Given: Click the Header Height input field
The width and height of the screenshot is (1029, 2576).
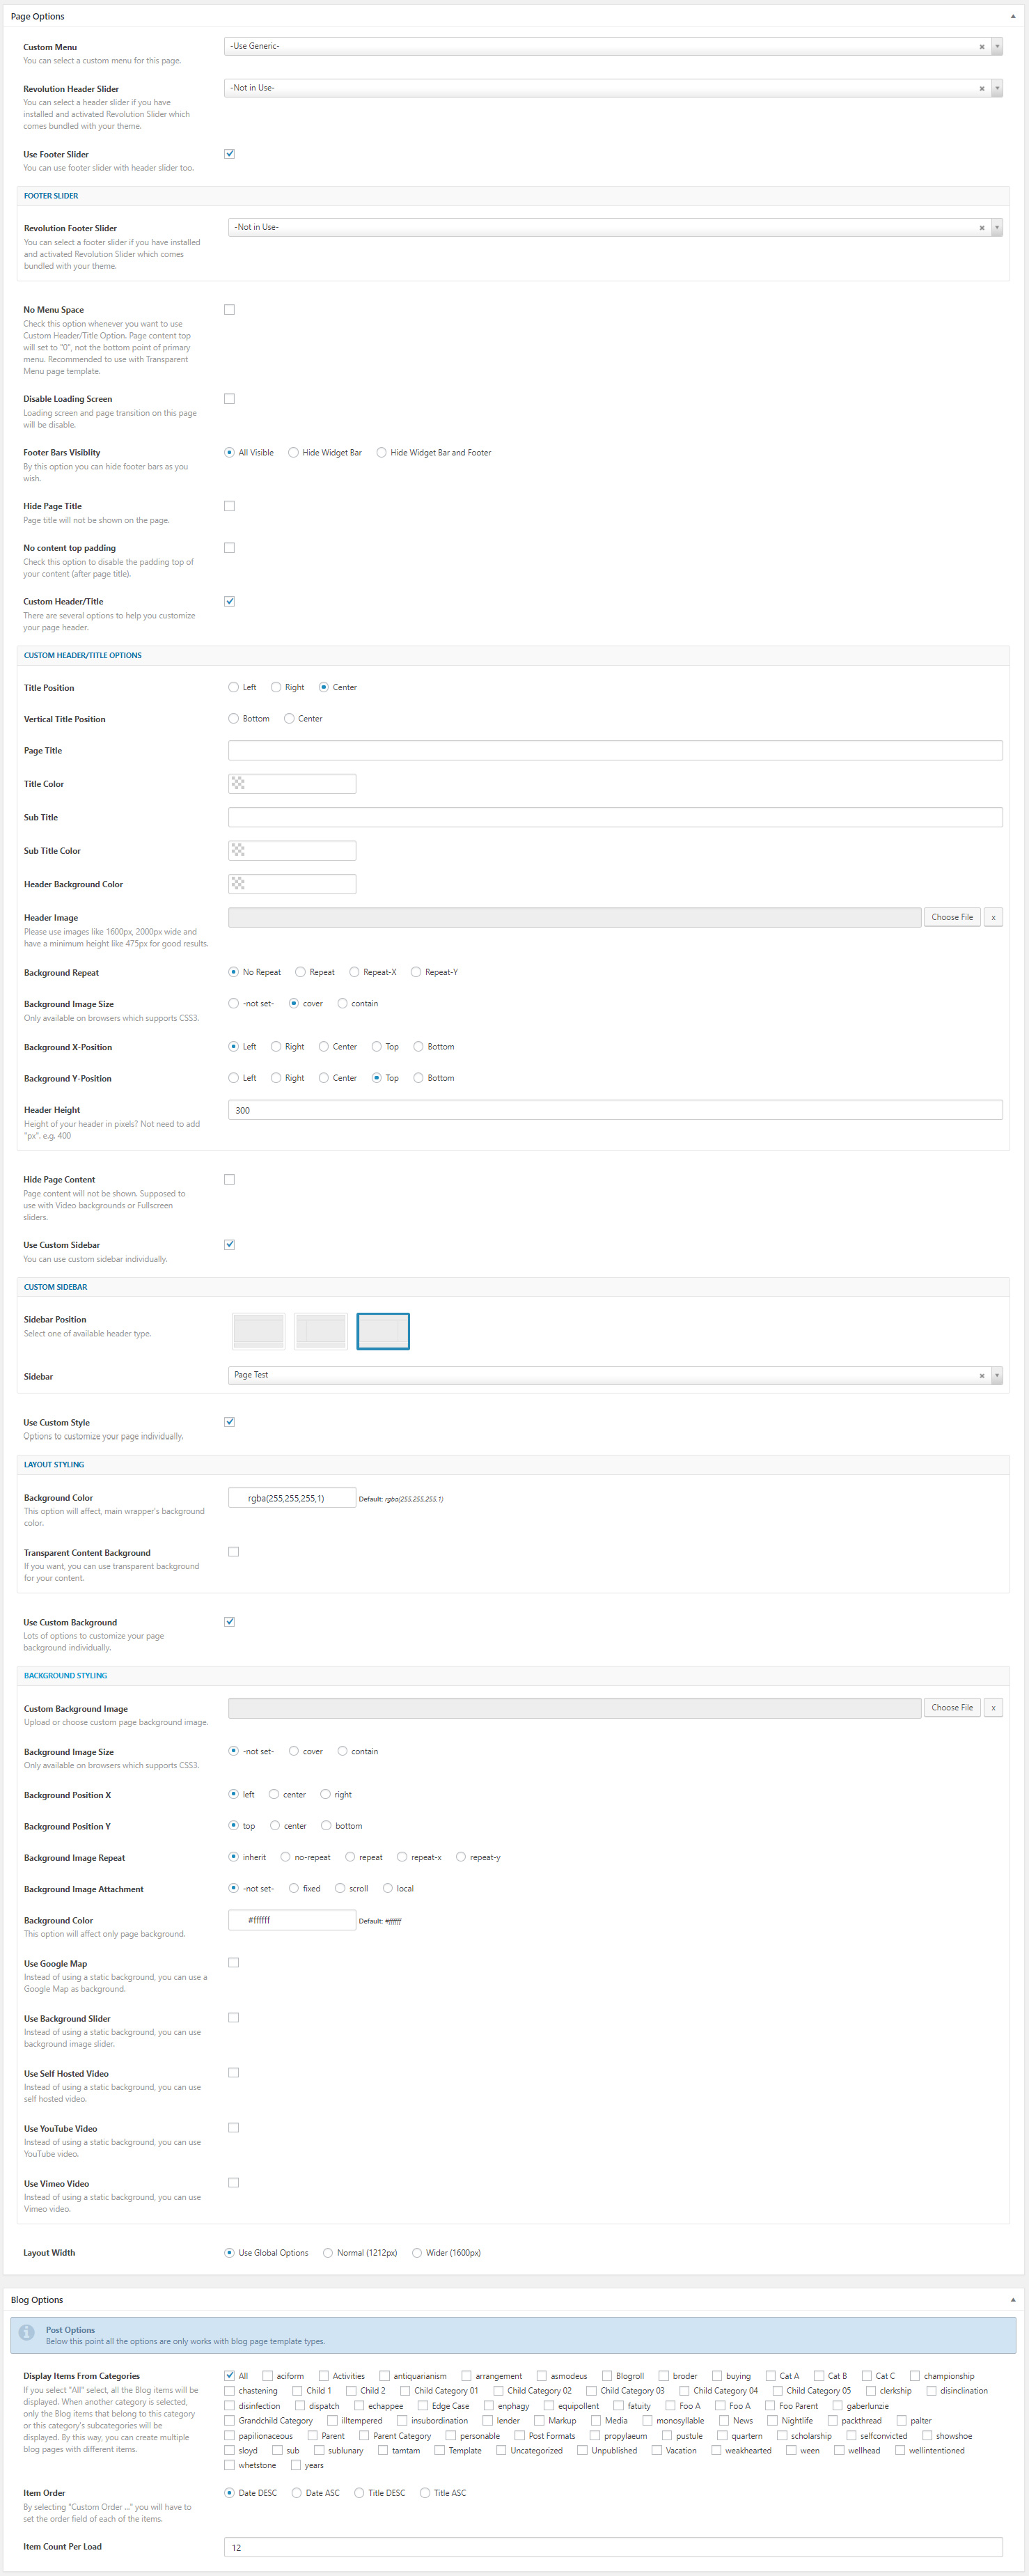Looking at the screenshot, I should tap(614, 1110).
